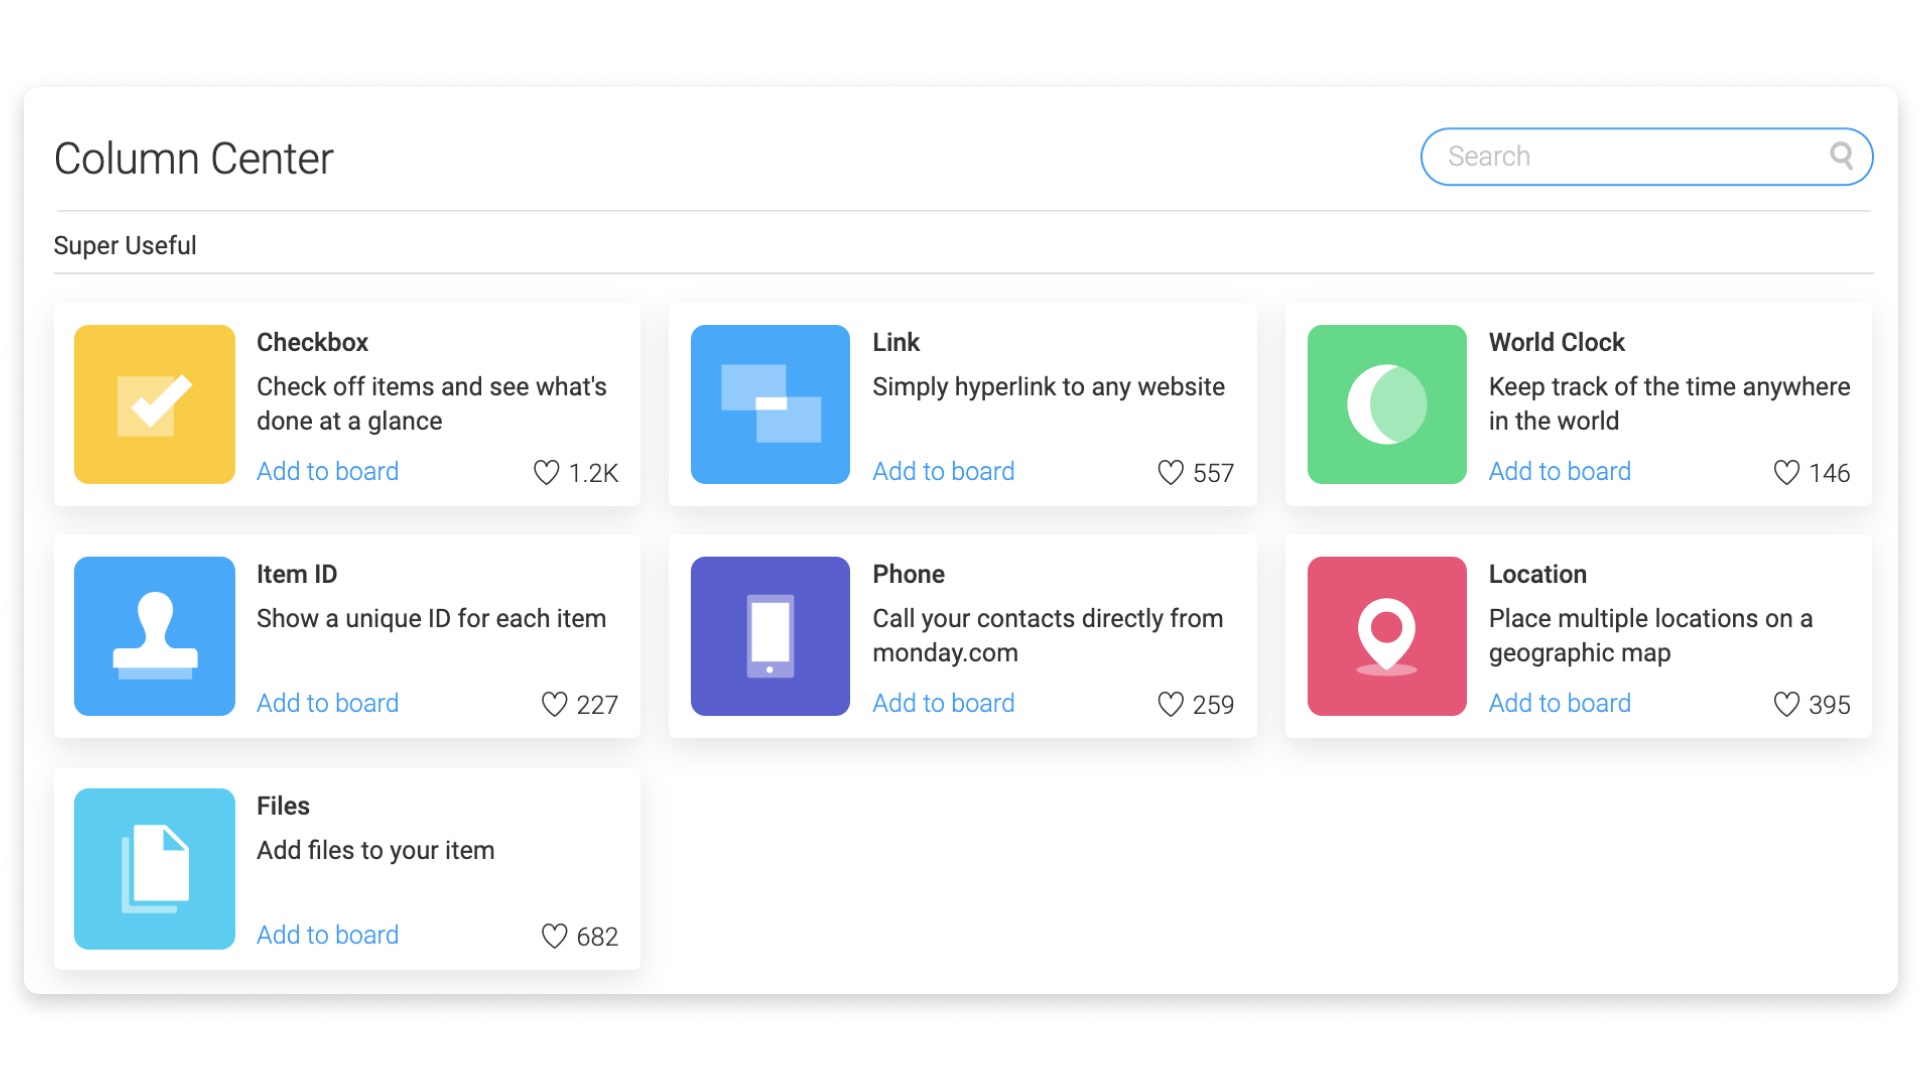Like the Phone column heart icon
This screenshot has height=1080, width=1922.
point(1170,704)
